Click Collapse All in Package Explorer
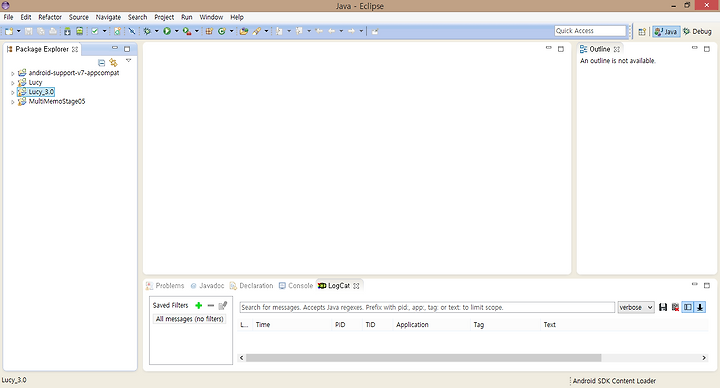Viewport: 720px width, 388px height. click(x=101, y=62)
